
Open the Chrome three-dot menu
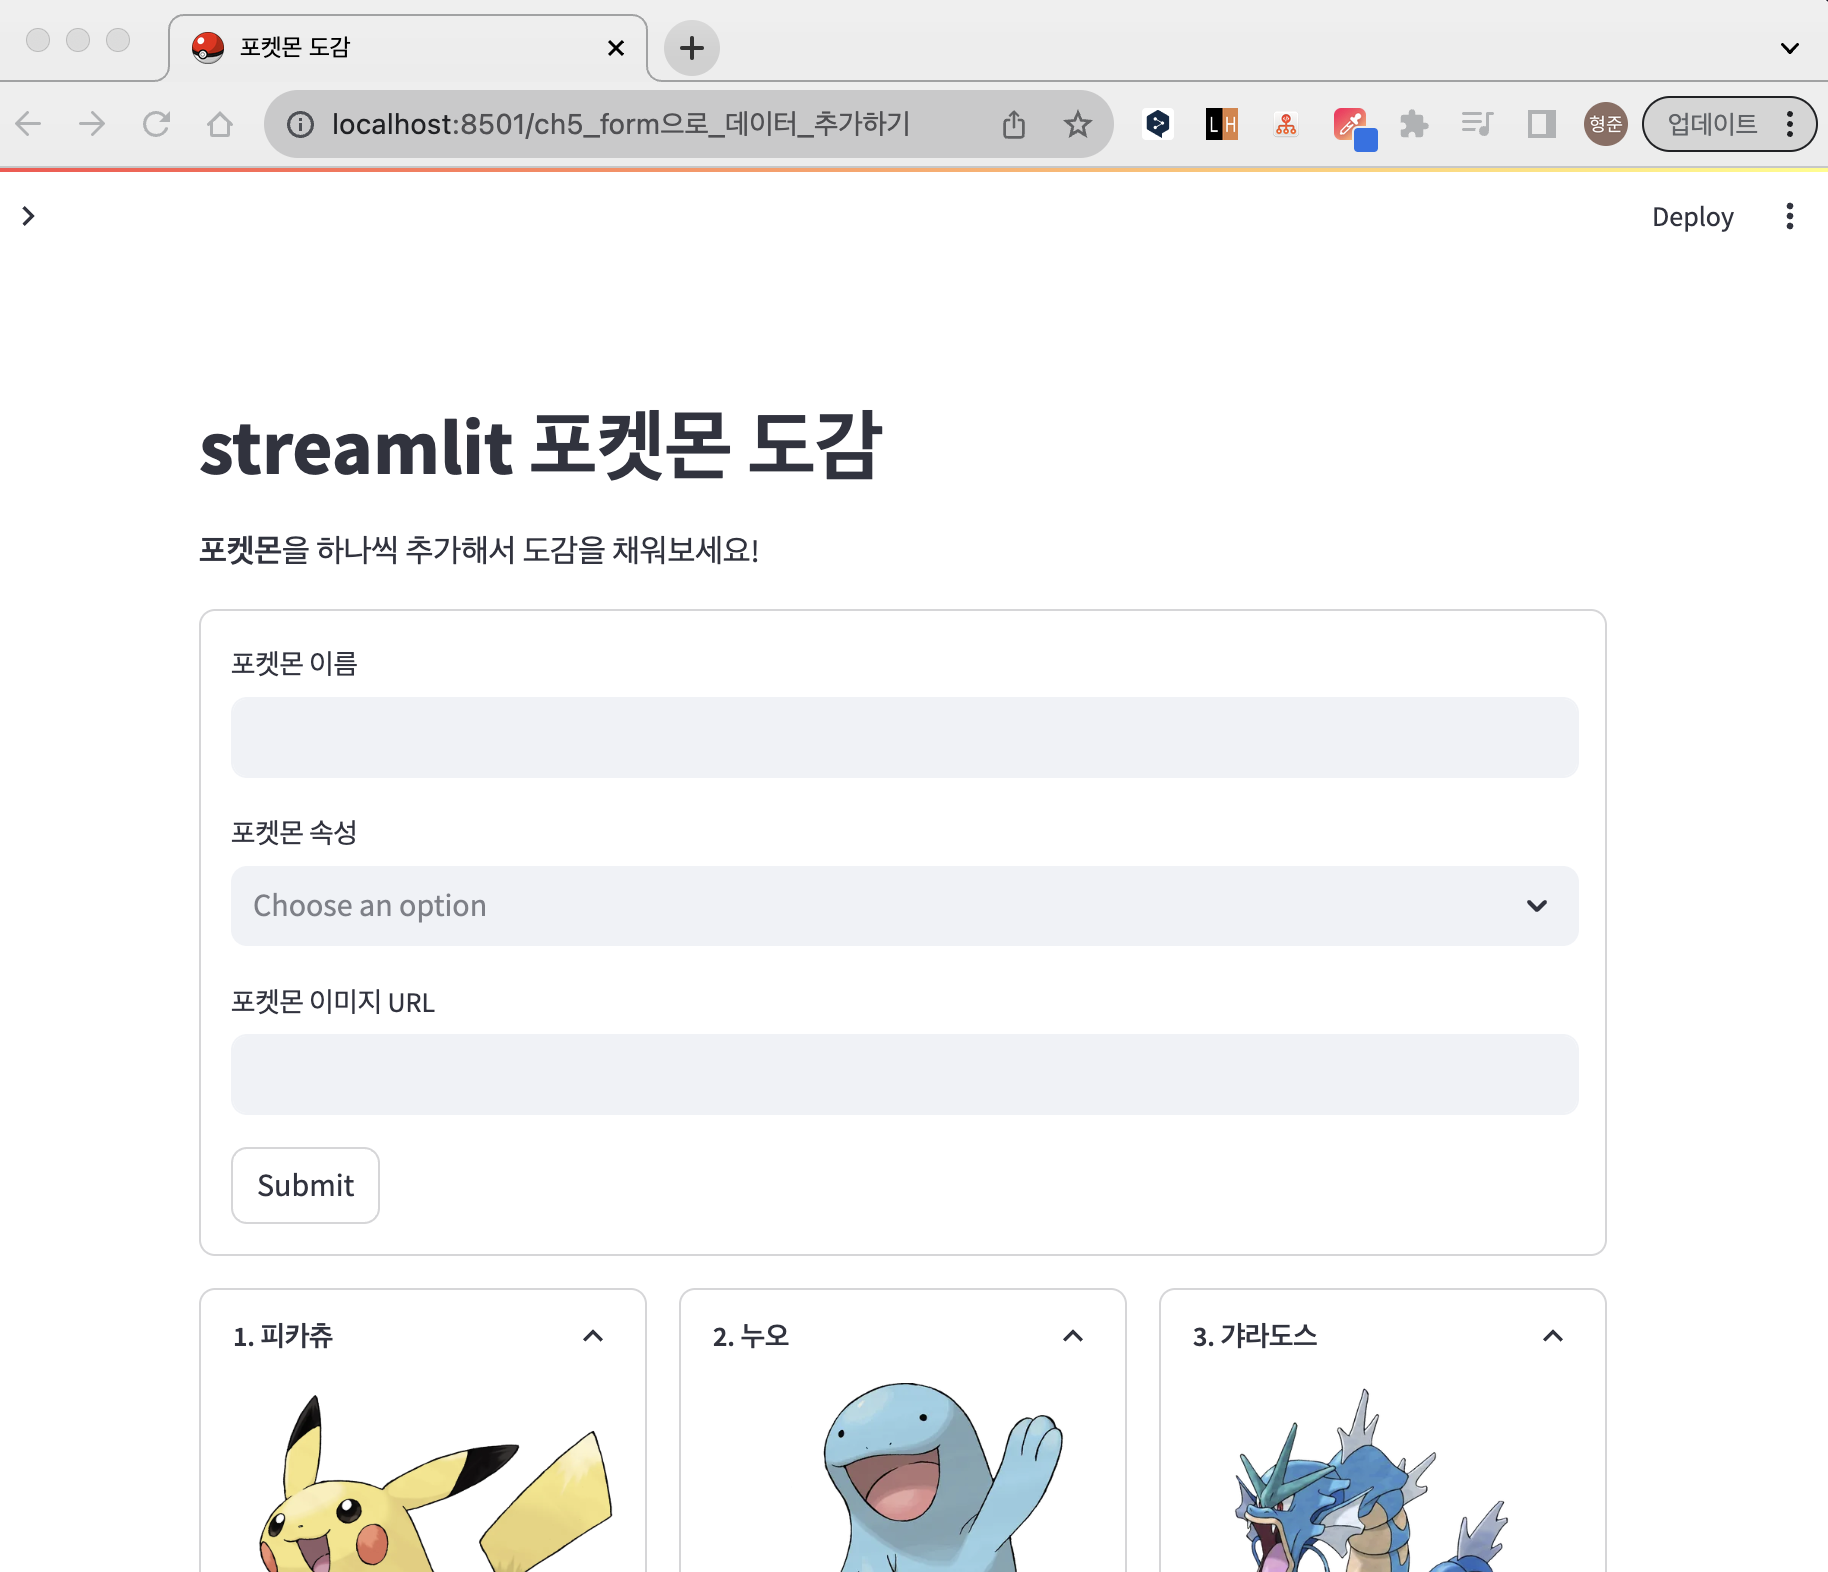click(x=1790, y=124)
